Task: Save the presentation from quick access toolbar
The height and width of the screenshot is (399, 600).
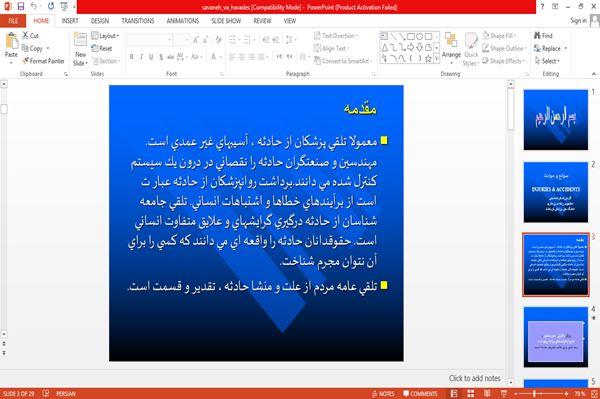Action: [x=21, y=6]
